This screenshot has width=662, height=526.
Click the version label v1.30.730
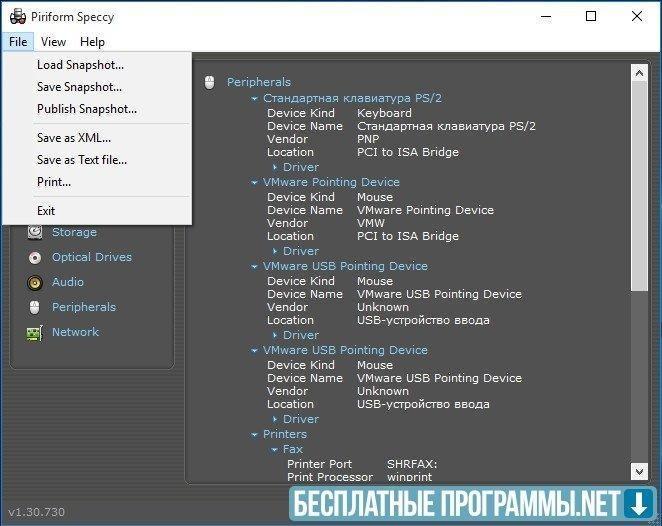click(37, 512)
